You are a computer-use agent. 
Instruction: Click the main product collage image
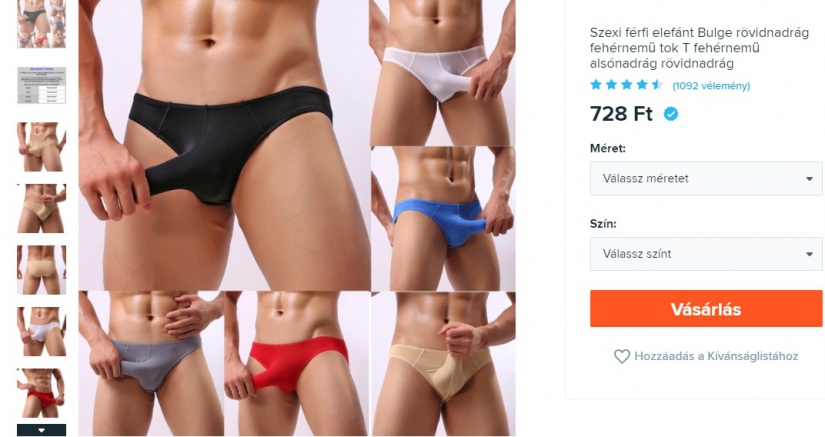297,218
